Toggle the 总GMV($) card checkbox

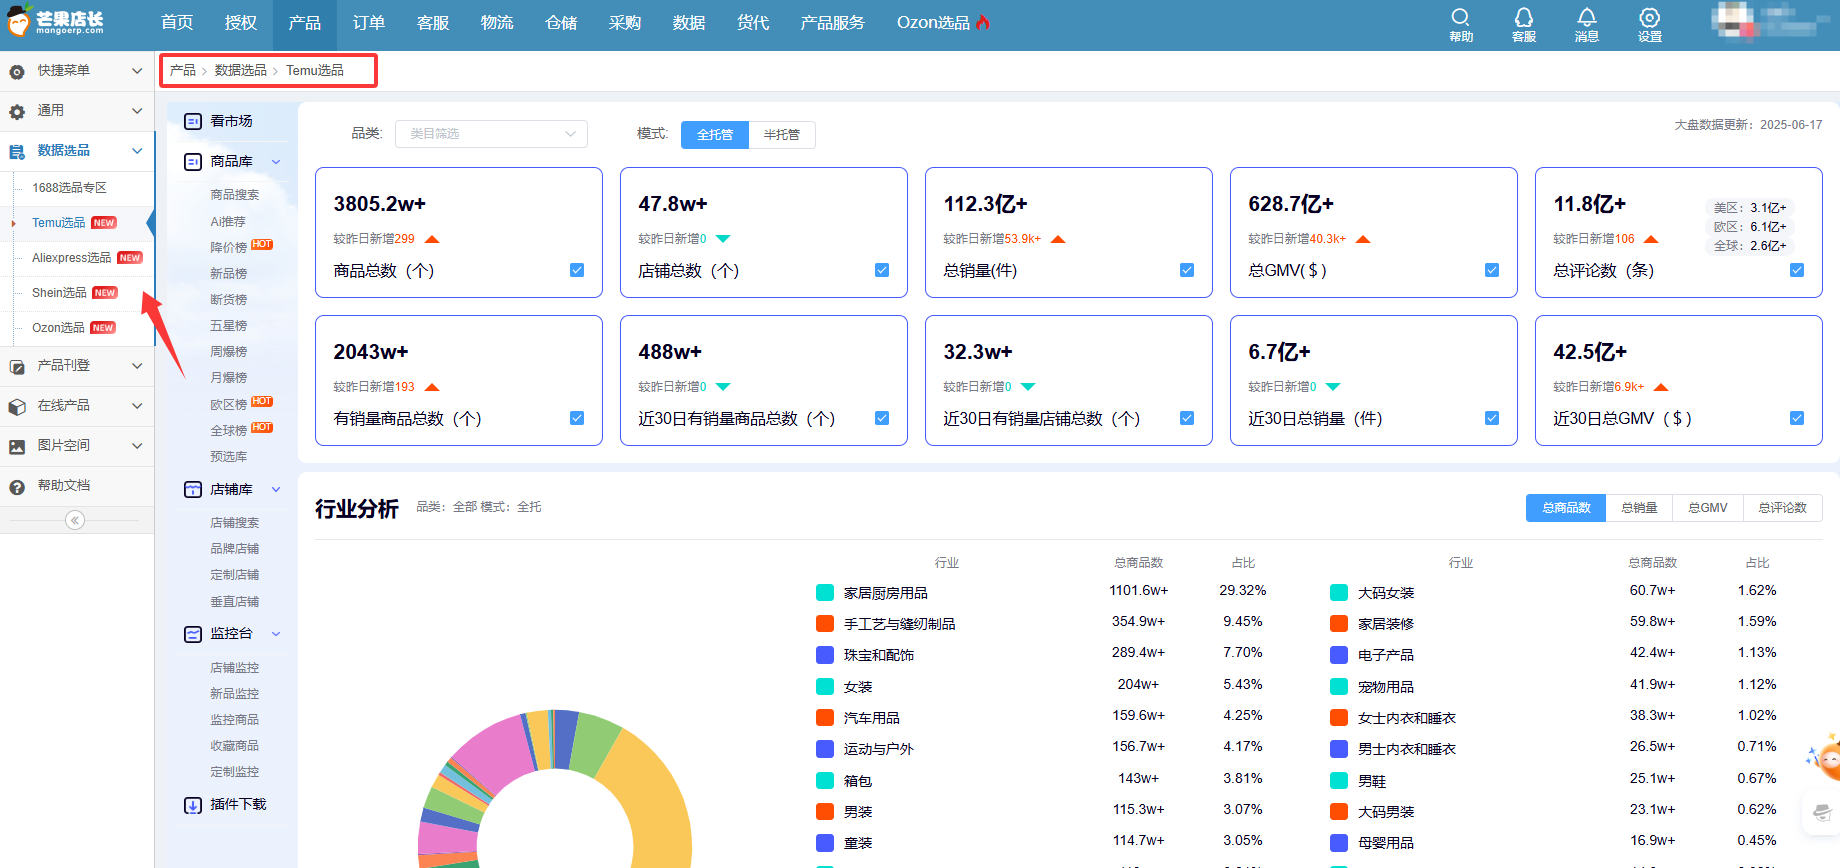click(1492, 270)
